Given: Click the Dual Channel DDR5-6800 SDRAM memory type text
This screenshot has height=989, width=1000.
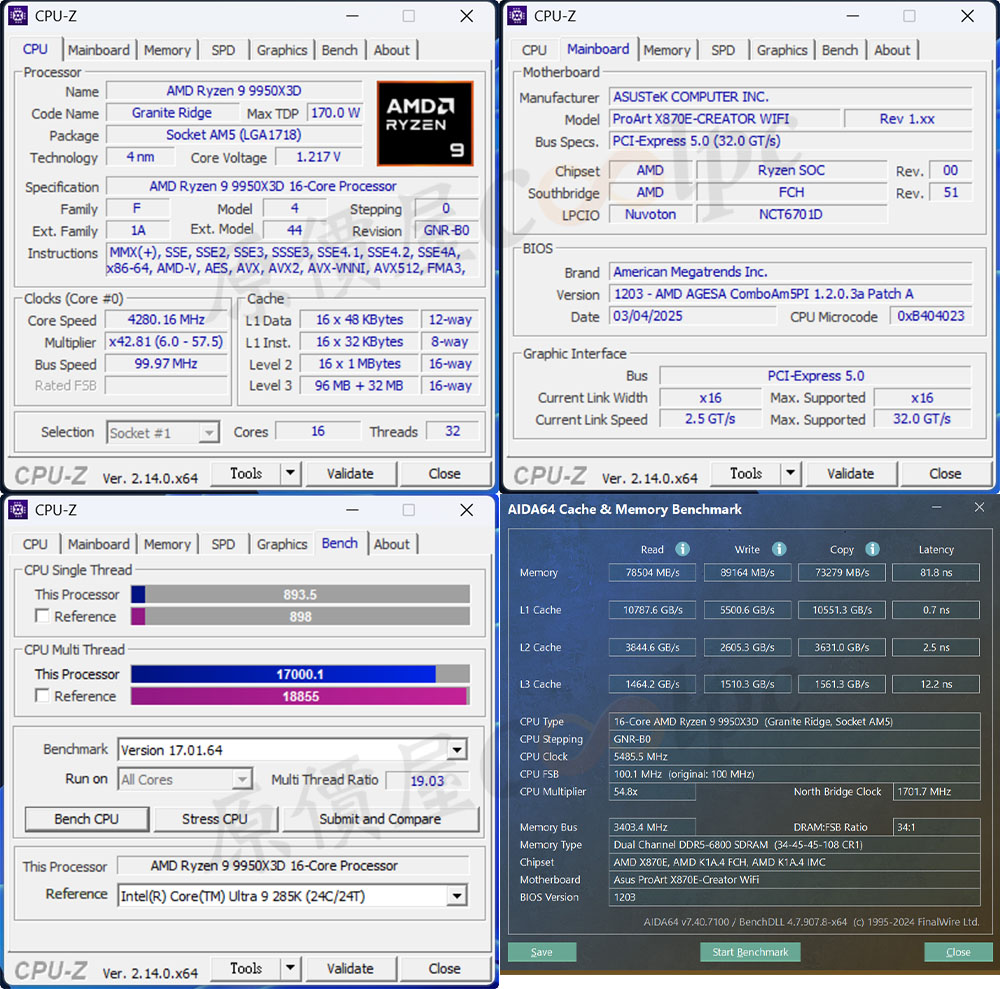Looking at the screenshot, I should coord(738,844).
